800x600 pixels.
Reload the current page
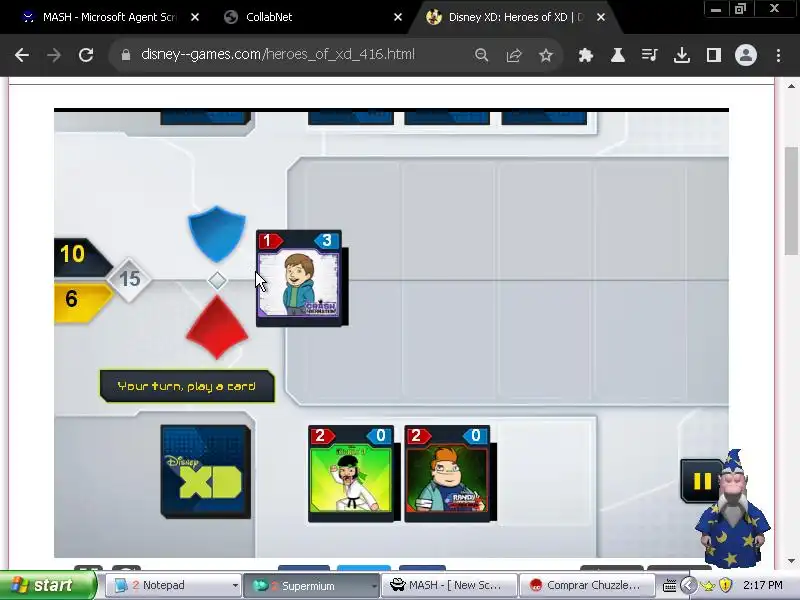86,55
